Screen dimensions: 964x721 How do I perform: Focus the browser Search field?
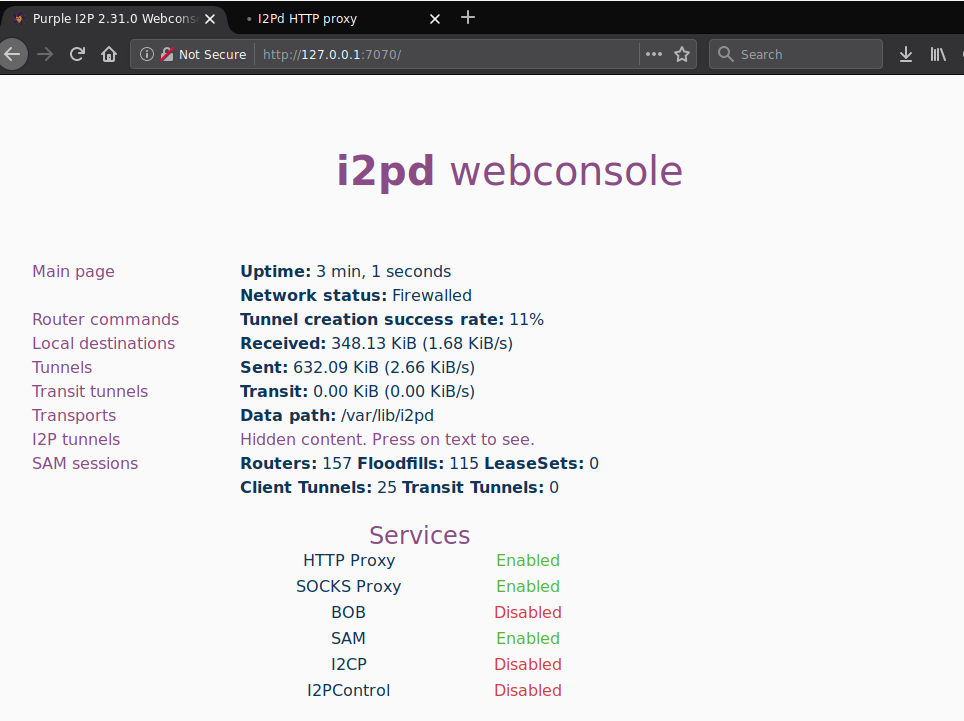pos(796,54)
